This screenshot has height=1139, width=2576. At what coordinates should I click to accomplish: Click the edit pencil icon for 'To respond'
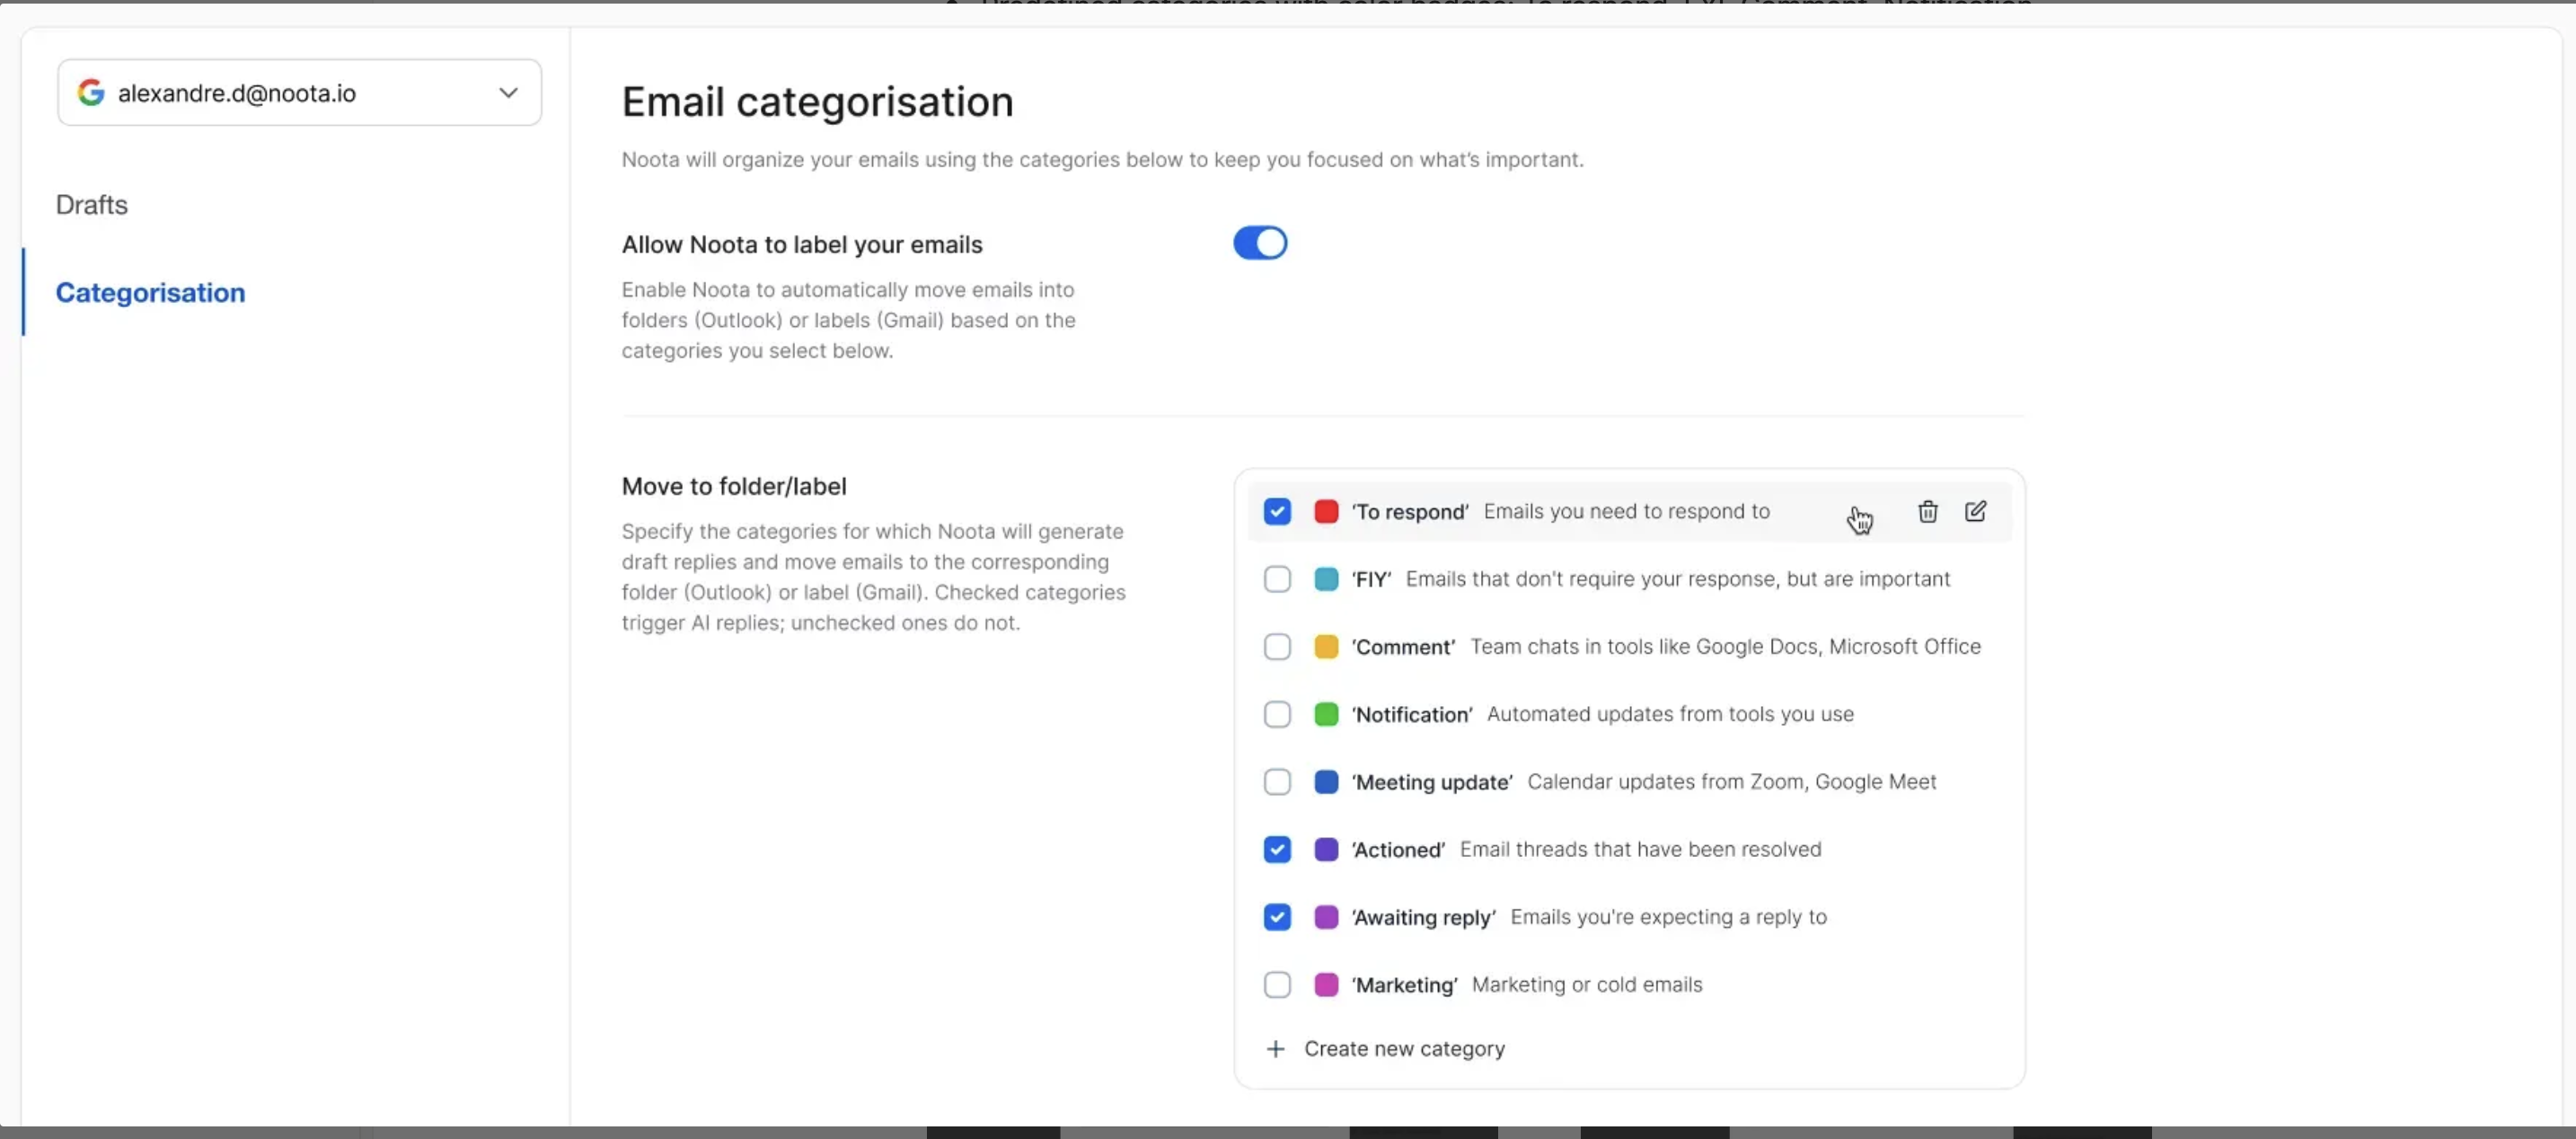click(1975, 512)
